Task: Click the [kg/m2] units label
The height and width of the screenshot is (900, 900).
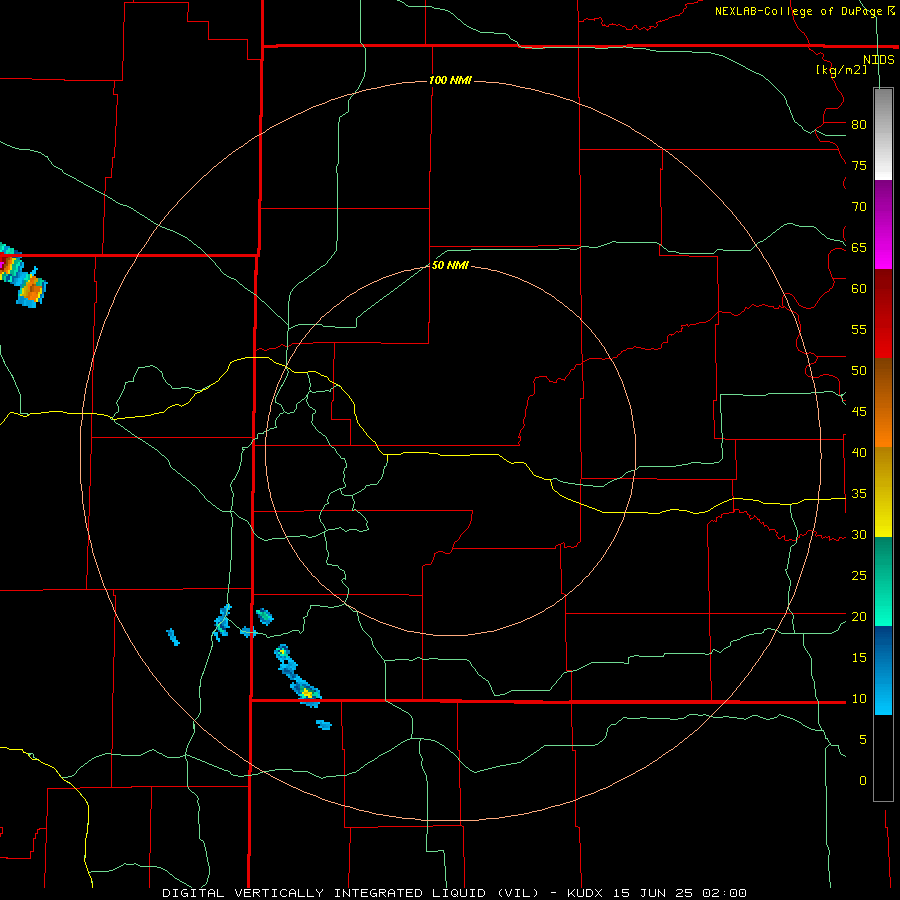Action: [x=841, y=70]
